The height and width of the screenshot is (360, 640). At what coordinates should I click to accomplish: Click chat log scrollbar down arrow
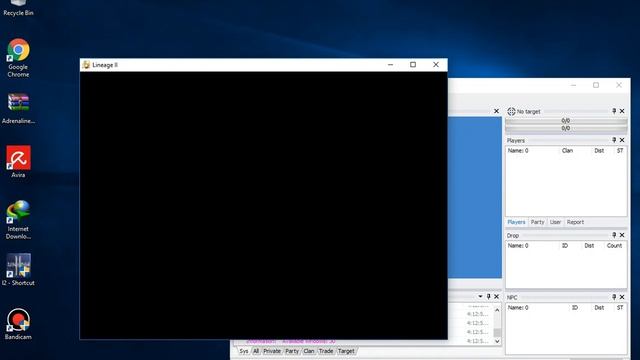[497, 341]
